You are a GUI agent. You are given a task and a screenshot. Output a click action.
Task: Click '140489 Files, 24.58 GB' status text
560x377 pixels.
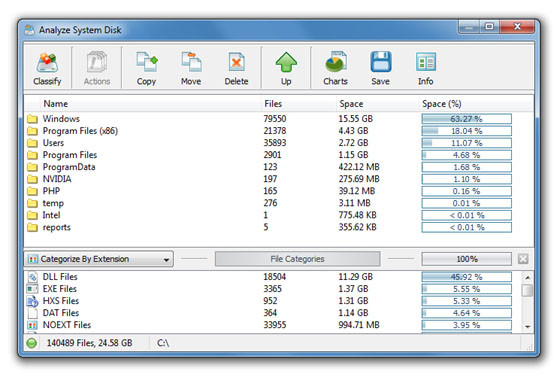coord(90,343)
